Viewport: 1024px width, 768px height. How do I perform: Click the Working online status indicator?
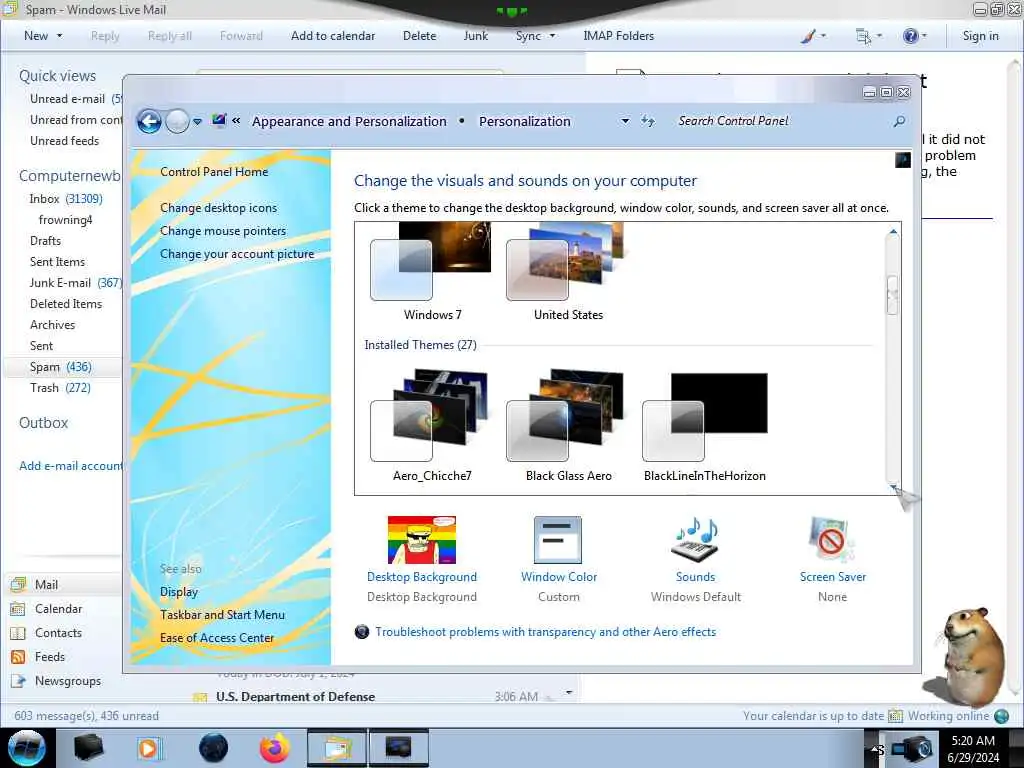tap(958, 716)
